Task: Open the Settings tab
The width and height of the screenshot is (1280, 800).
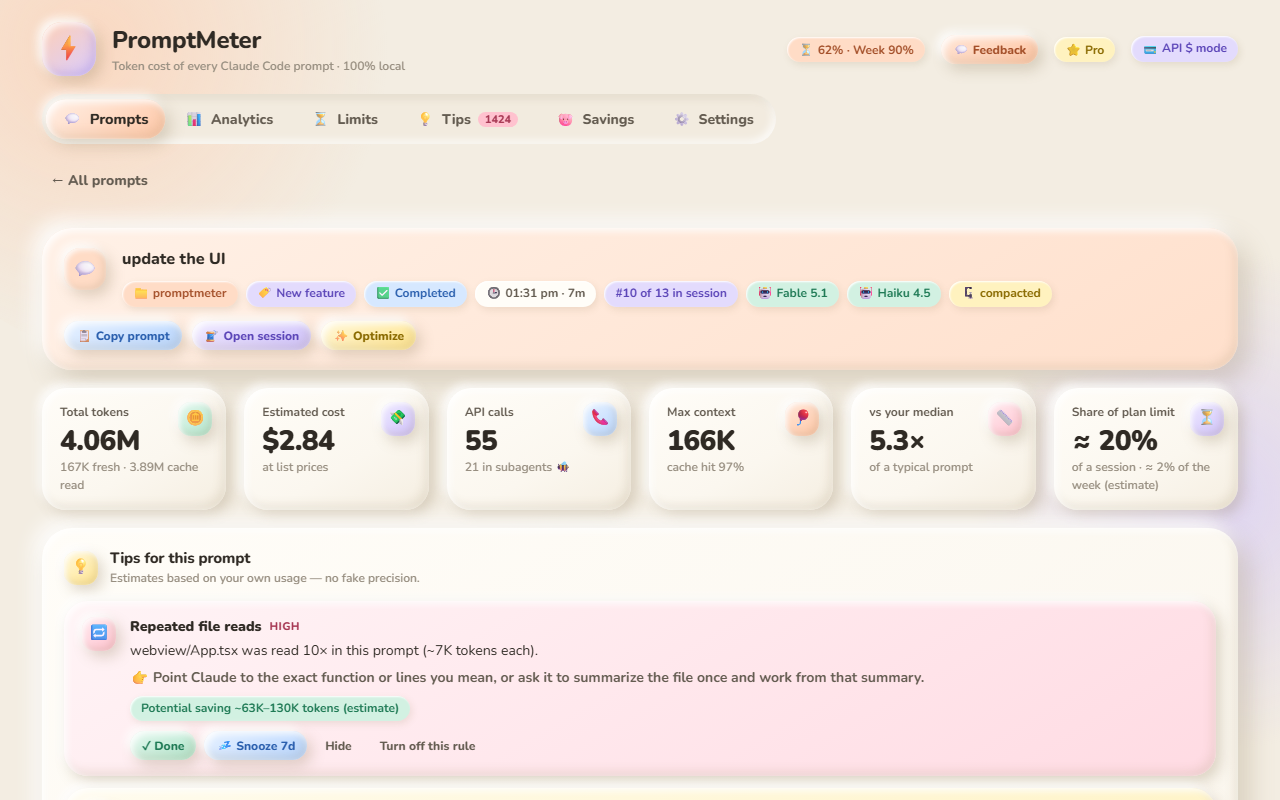Action: pyautogui.click(x=714, y=119)
